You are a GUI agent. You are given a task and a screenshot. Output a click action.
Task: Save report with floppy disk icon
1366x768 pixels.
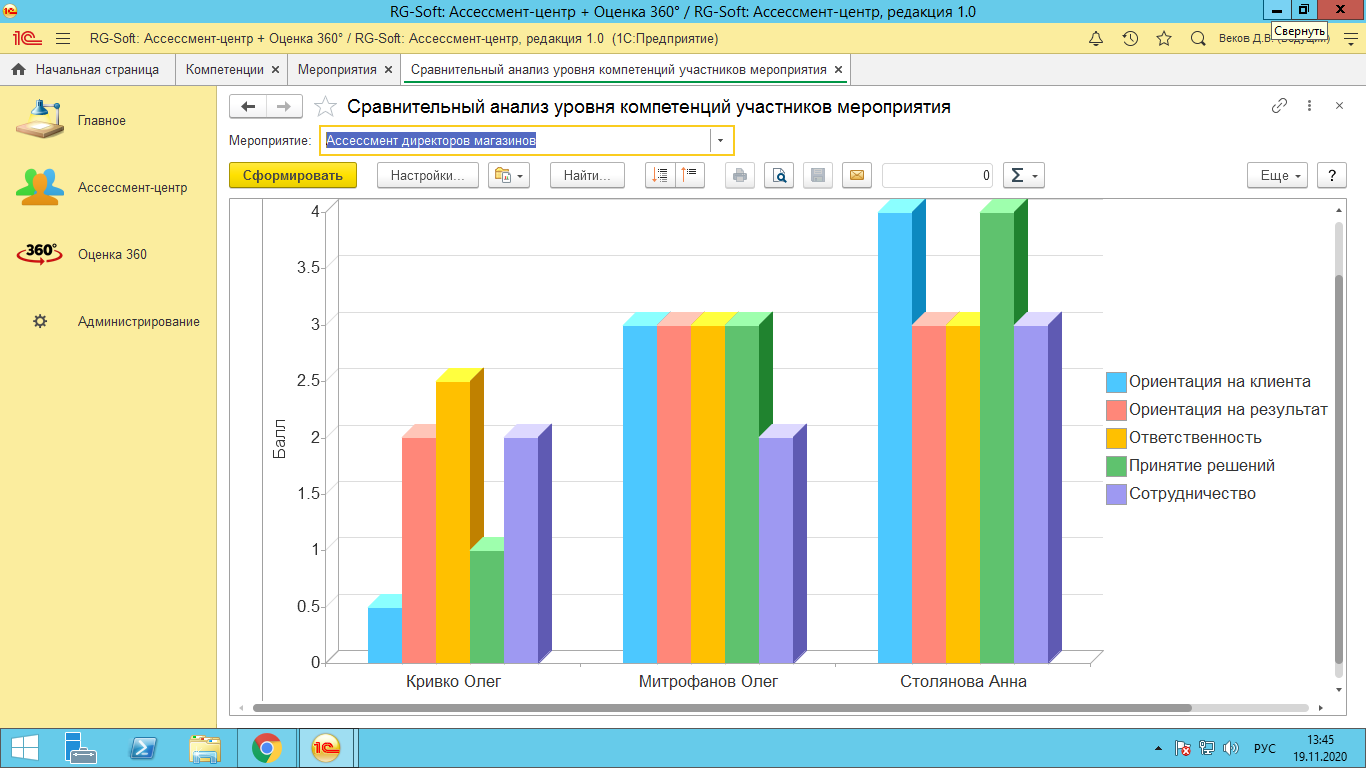point(818,175)
